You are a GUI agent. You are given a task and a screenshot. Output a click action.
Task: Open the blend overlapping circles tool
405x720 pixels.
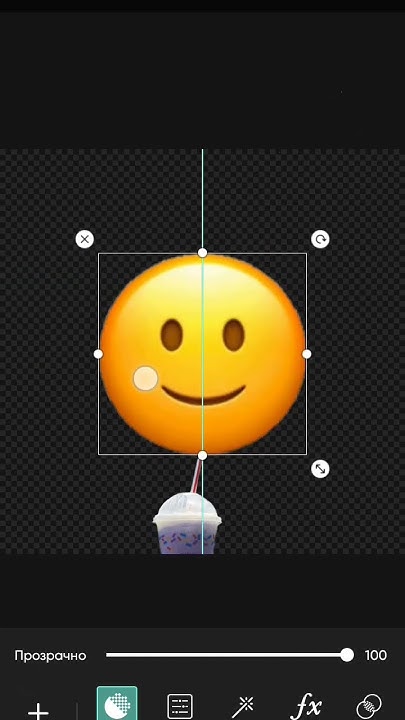point(369,707)
